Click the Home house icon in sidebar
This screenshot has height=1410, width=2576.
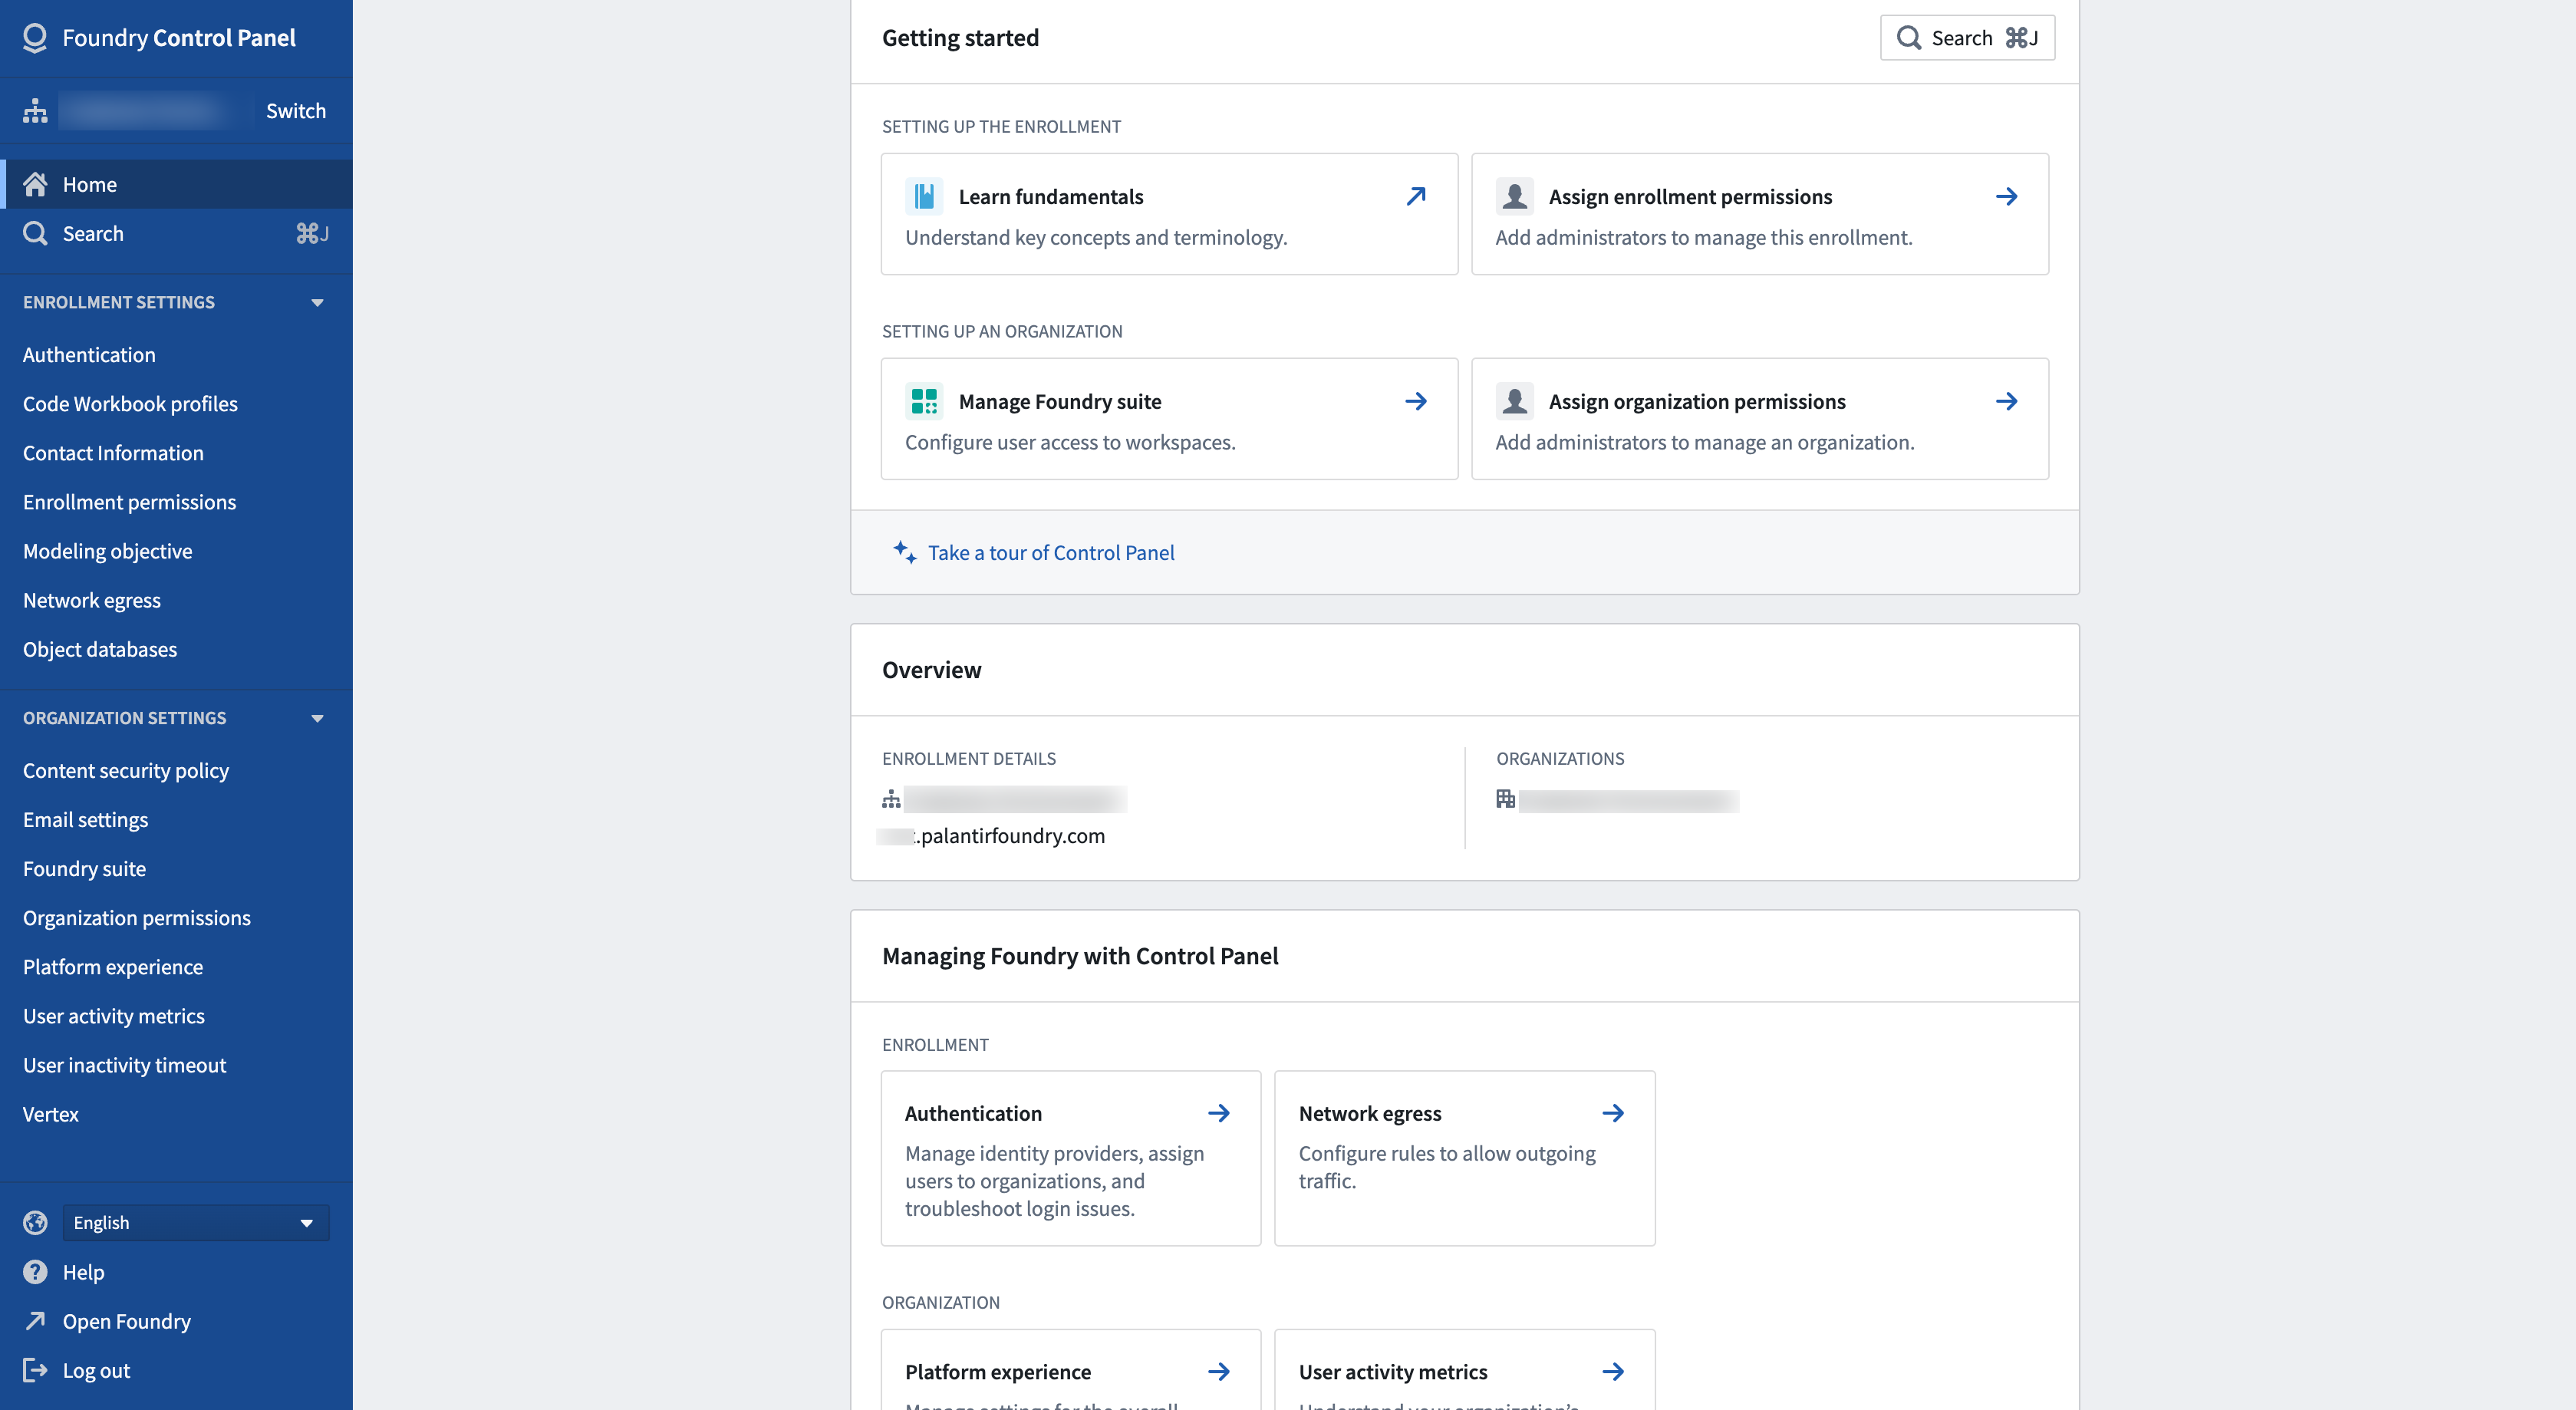point(35,184)
